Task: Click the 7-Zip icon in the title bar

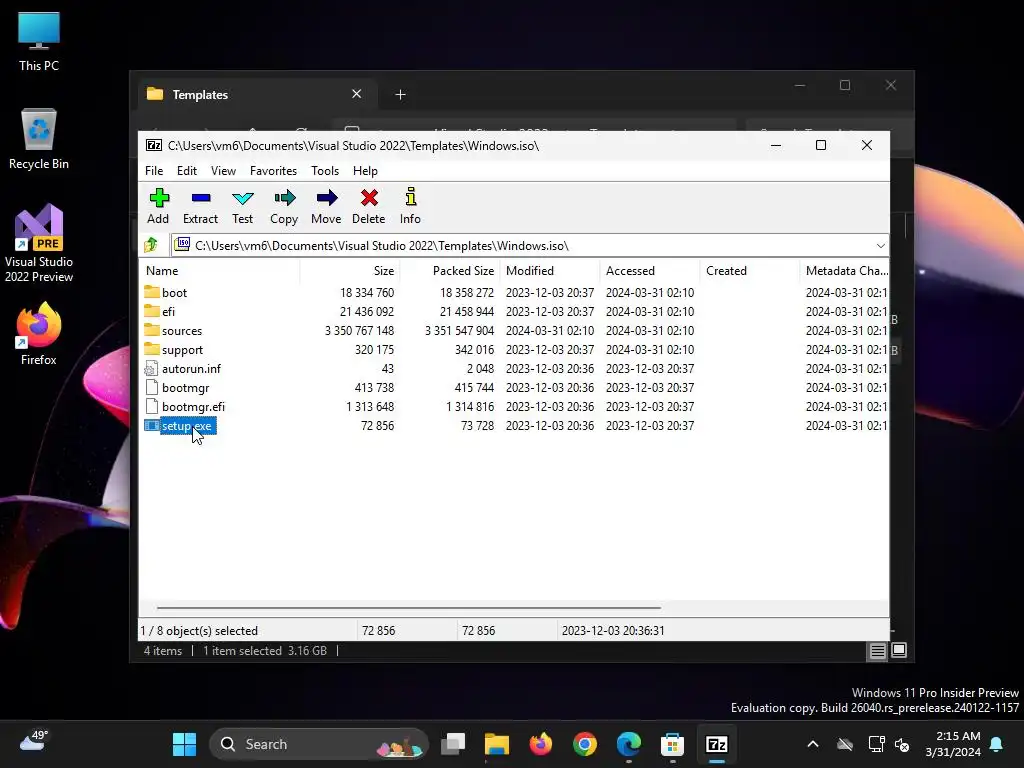Action: click(154, 146)
